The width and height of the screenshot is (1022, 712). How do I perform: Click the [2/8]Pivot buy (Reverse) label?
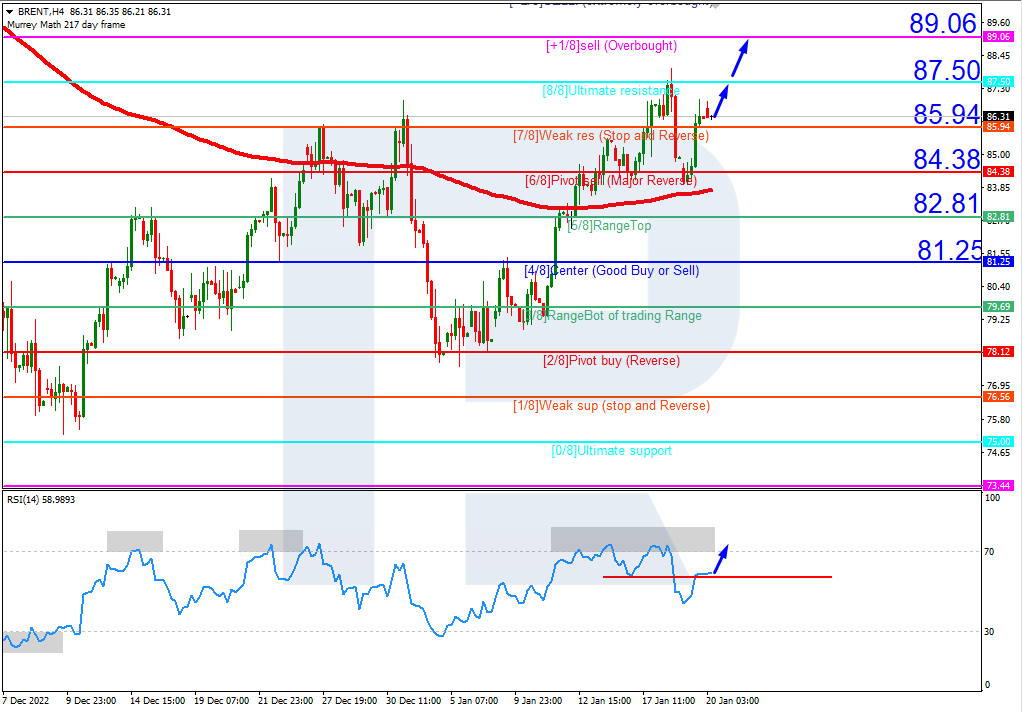pos(611,361)
